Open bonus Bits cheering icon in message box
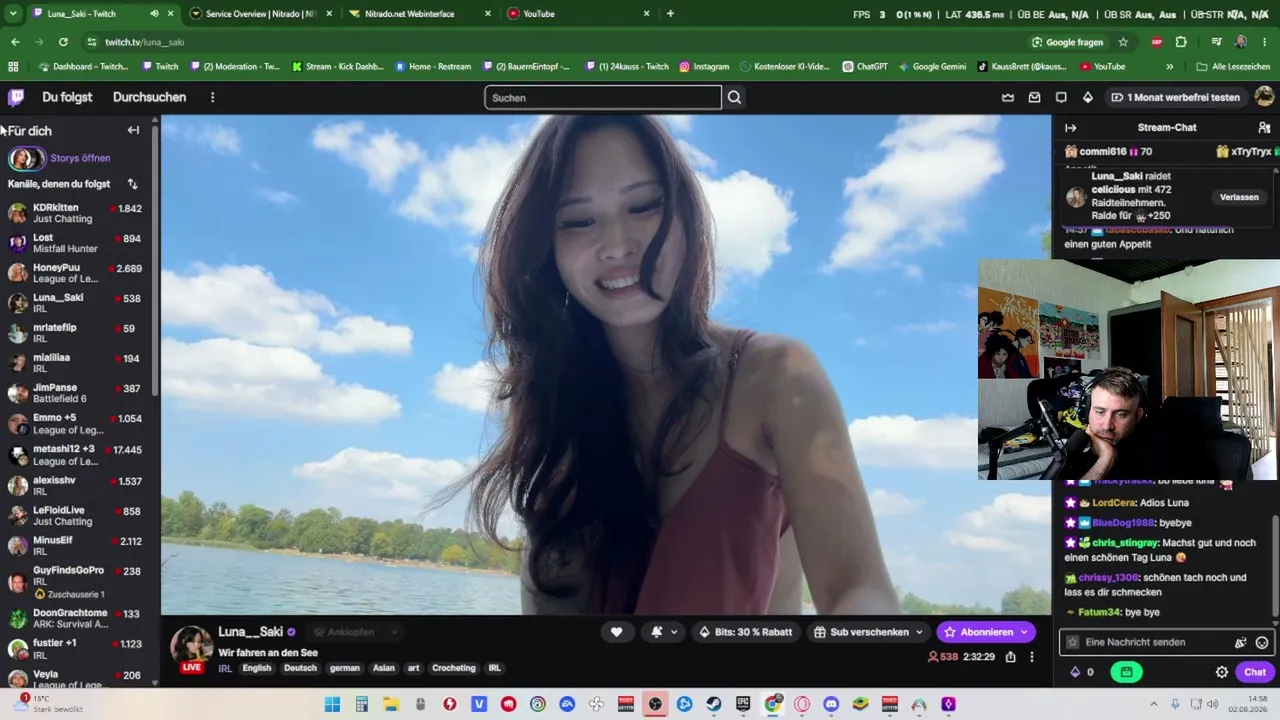The width and height of the screenshot is (1280, 720). coord(1241,643)
